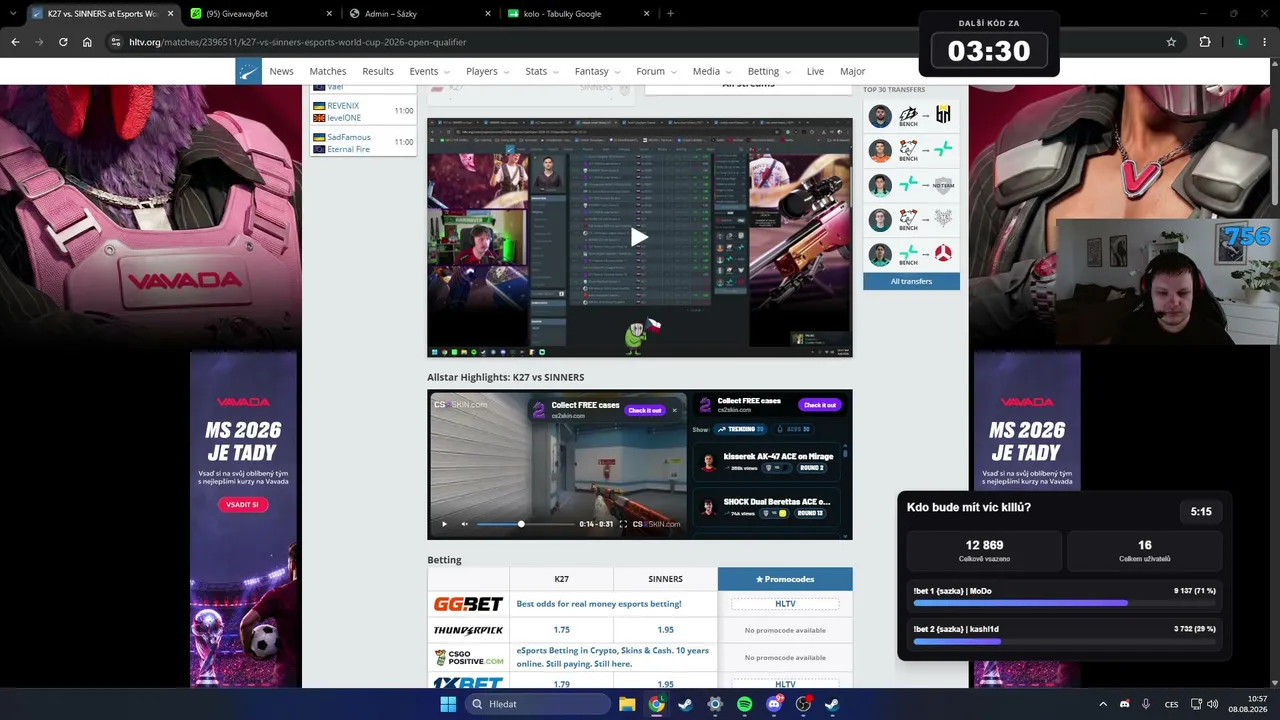Click the Windows taskbar search box

tap(538, 704)
